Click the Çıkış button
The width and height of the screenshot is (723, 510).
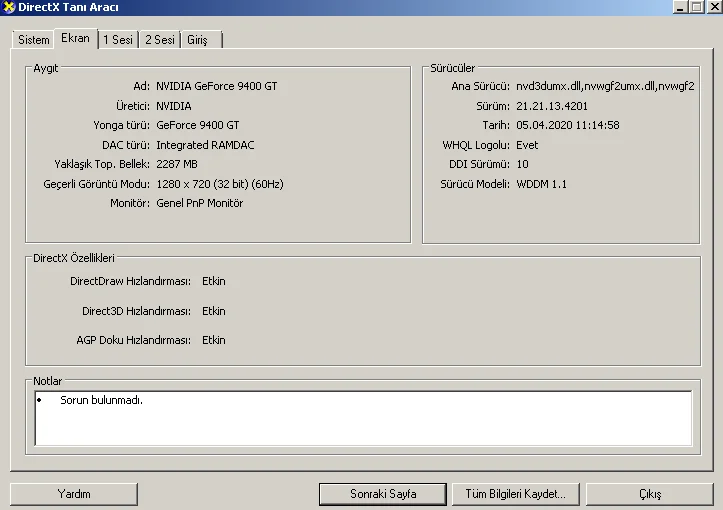point(650,494)
